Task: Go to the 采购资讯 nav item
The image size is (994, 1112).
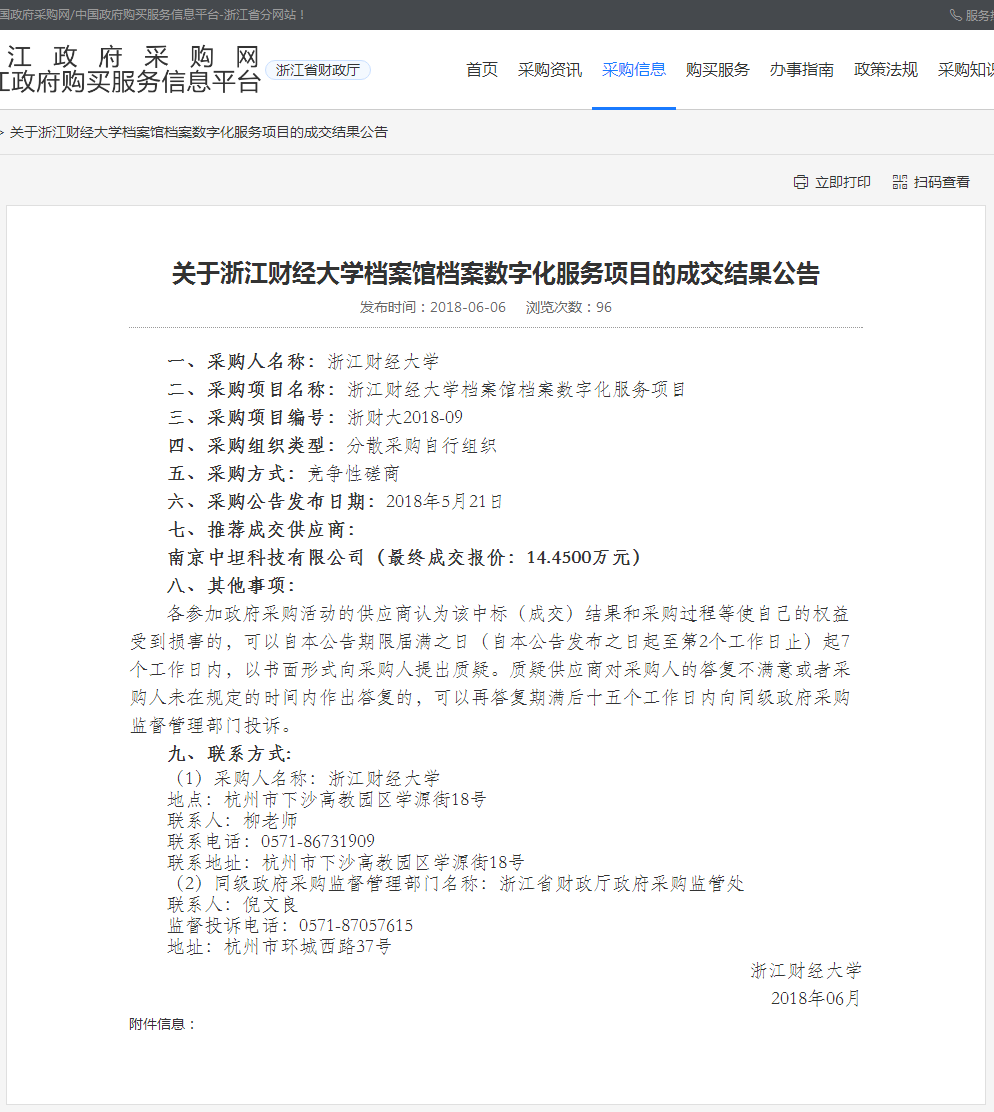Action: pyautogui.click(x=550, y=70)
